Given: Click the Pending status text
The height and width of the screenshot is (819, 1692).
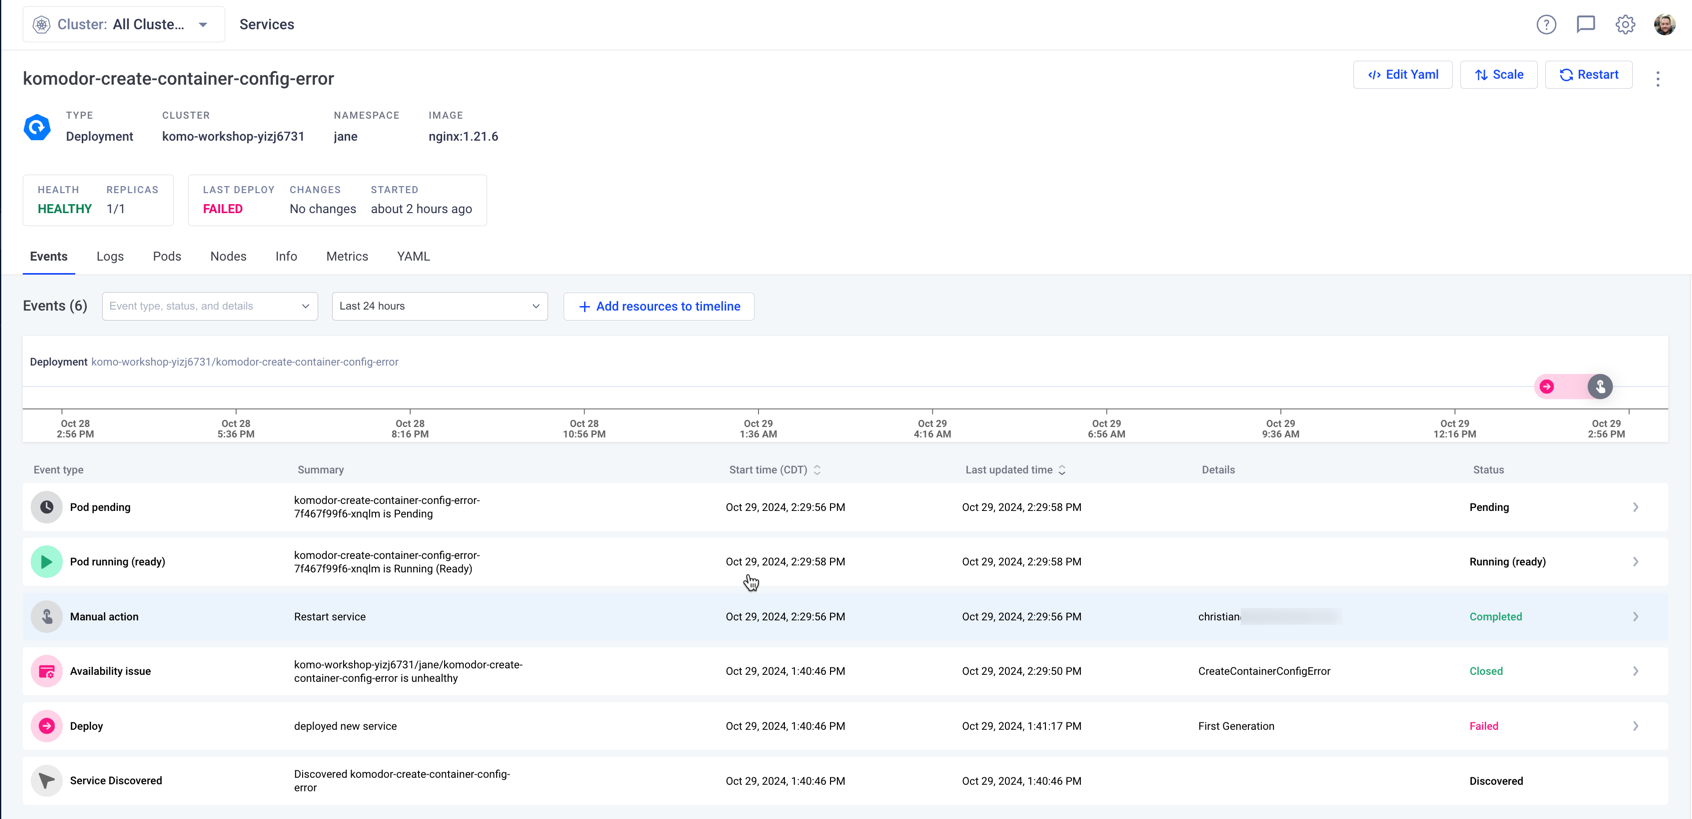Looking at the screenshot, I should pos(1489,507).
